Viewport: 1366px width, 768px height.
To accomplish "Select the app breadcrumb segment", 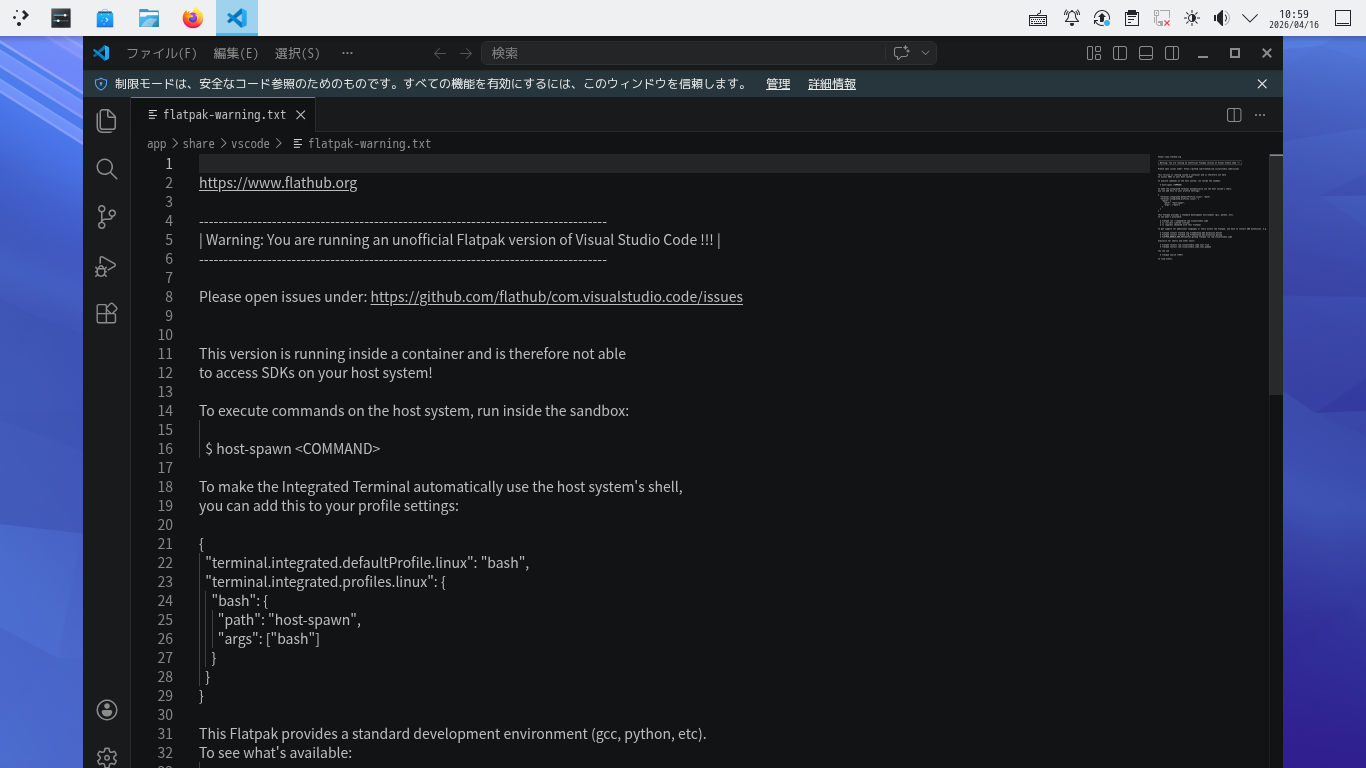I will click(x=157, y=144).
